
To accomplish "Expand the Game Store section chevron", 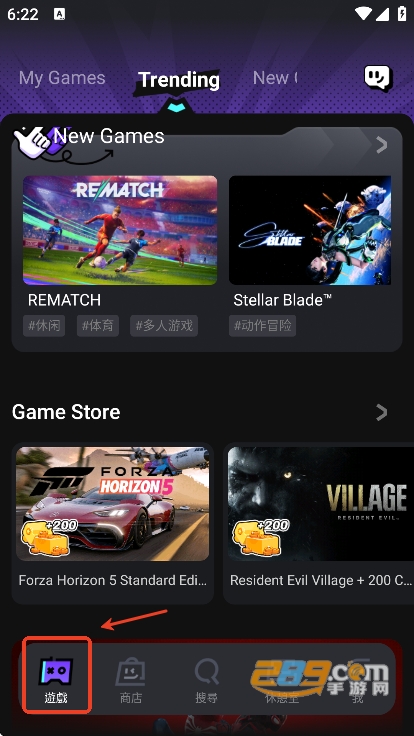I will (382, 413).
